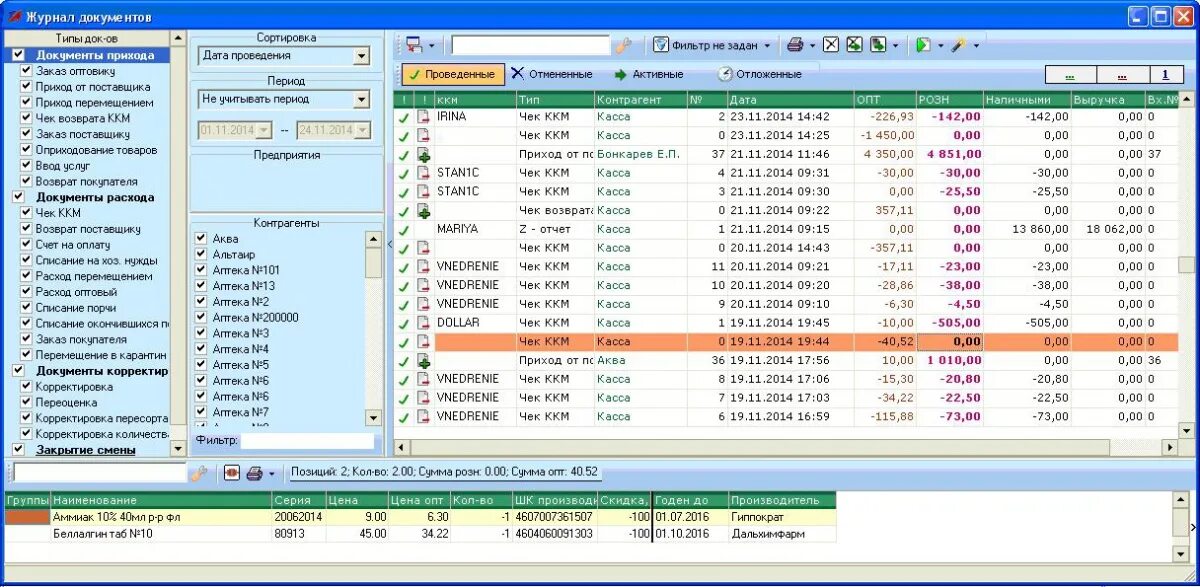Toggle the Заказ оптовику checkbox
1200x587 pixels.
pos(27,71)
